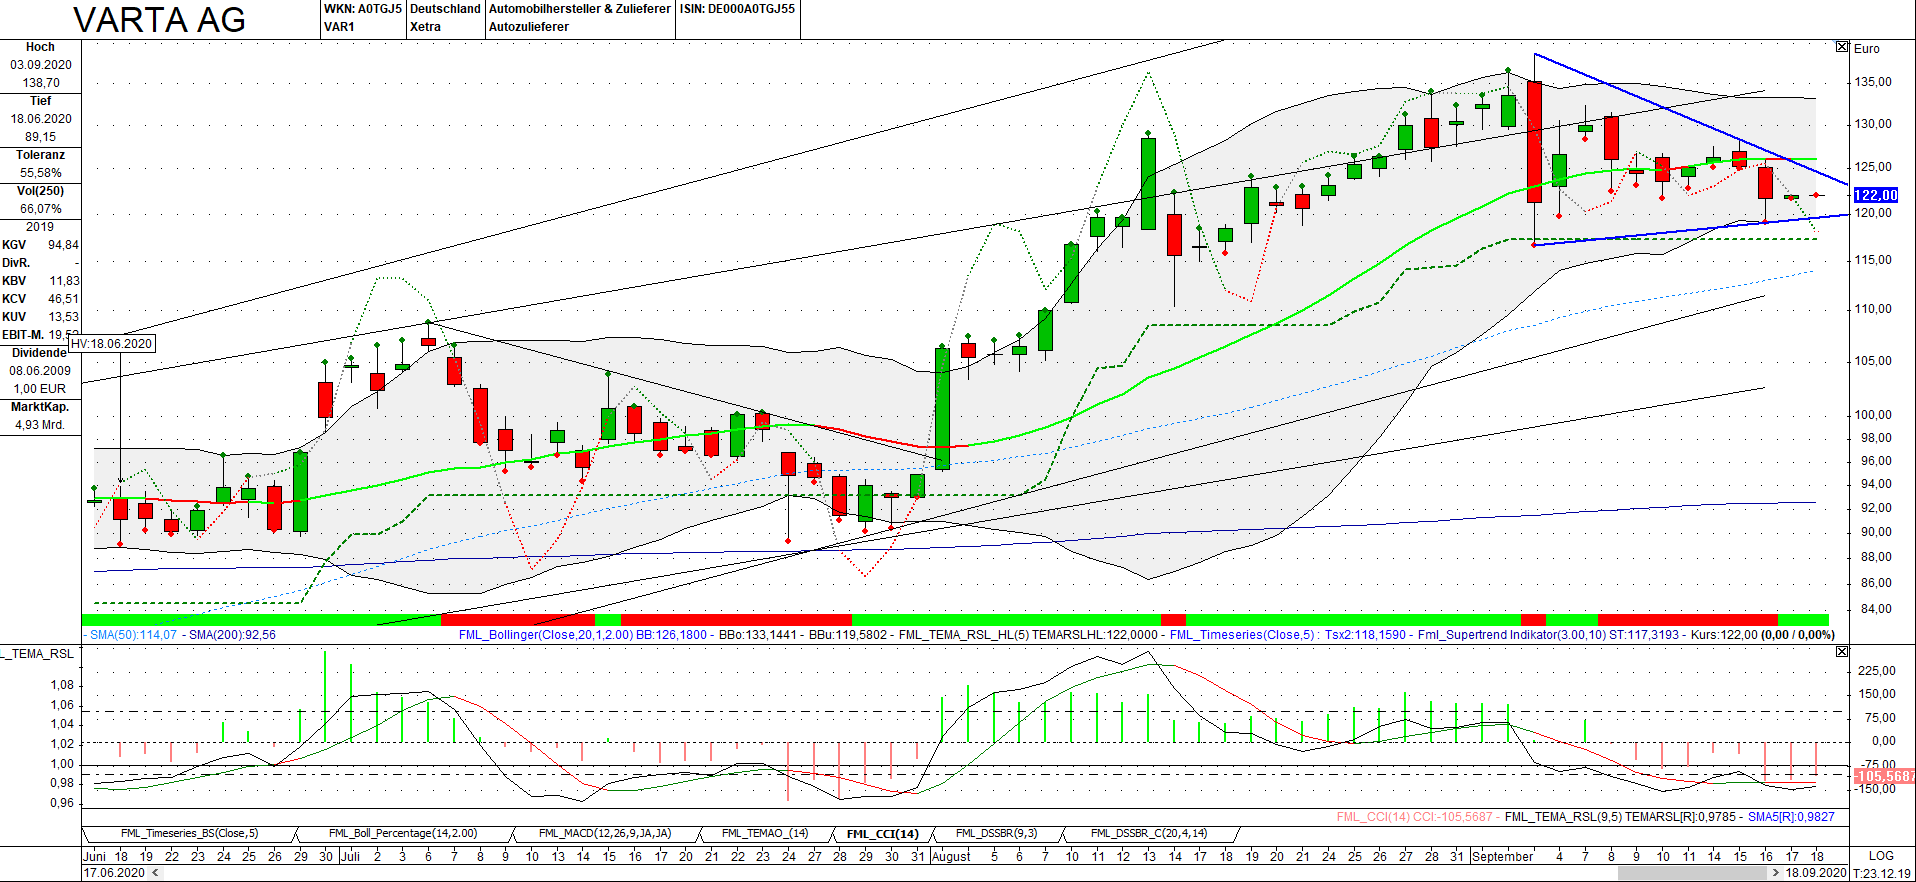Click the blue 122,00 current price marker

tap(1875, 195)
